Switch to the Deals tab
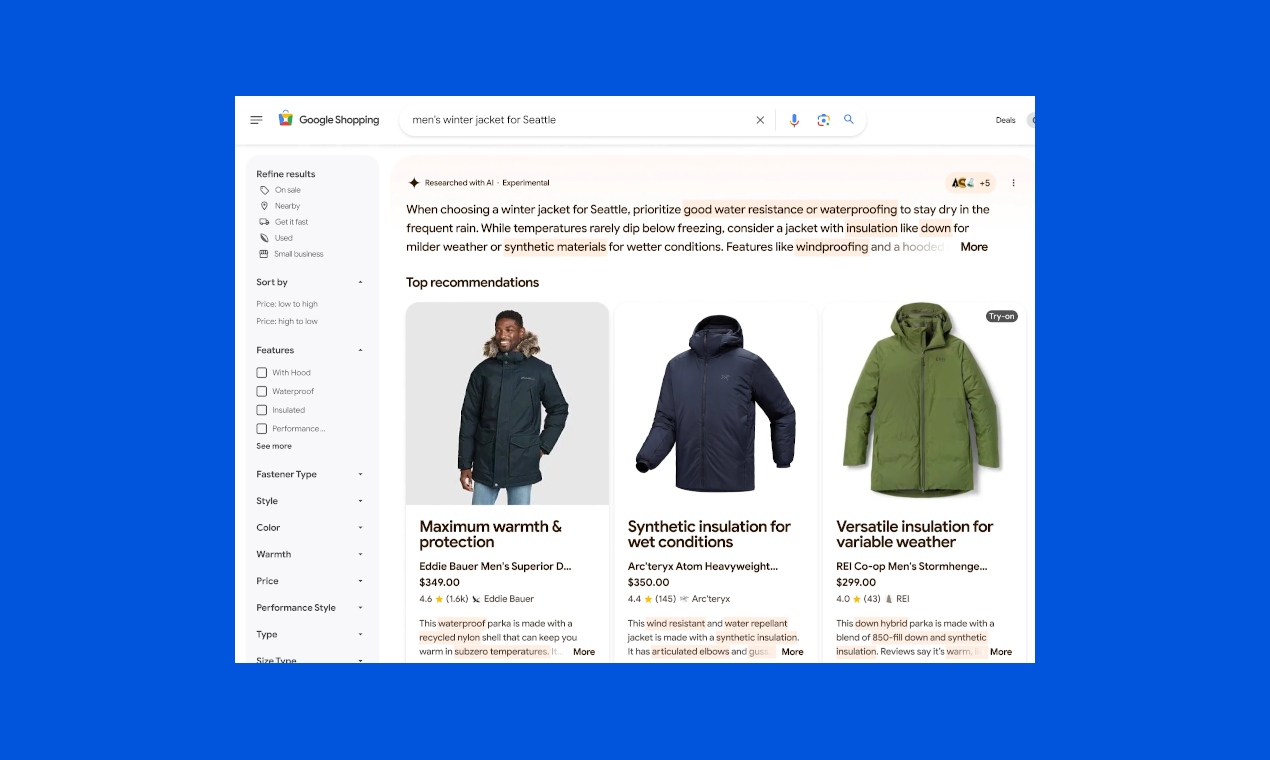The height and width of the screenshot is (760, 1270). [x=1005, y=120]
